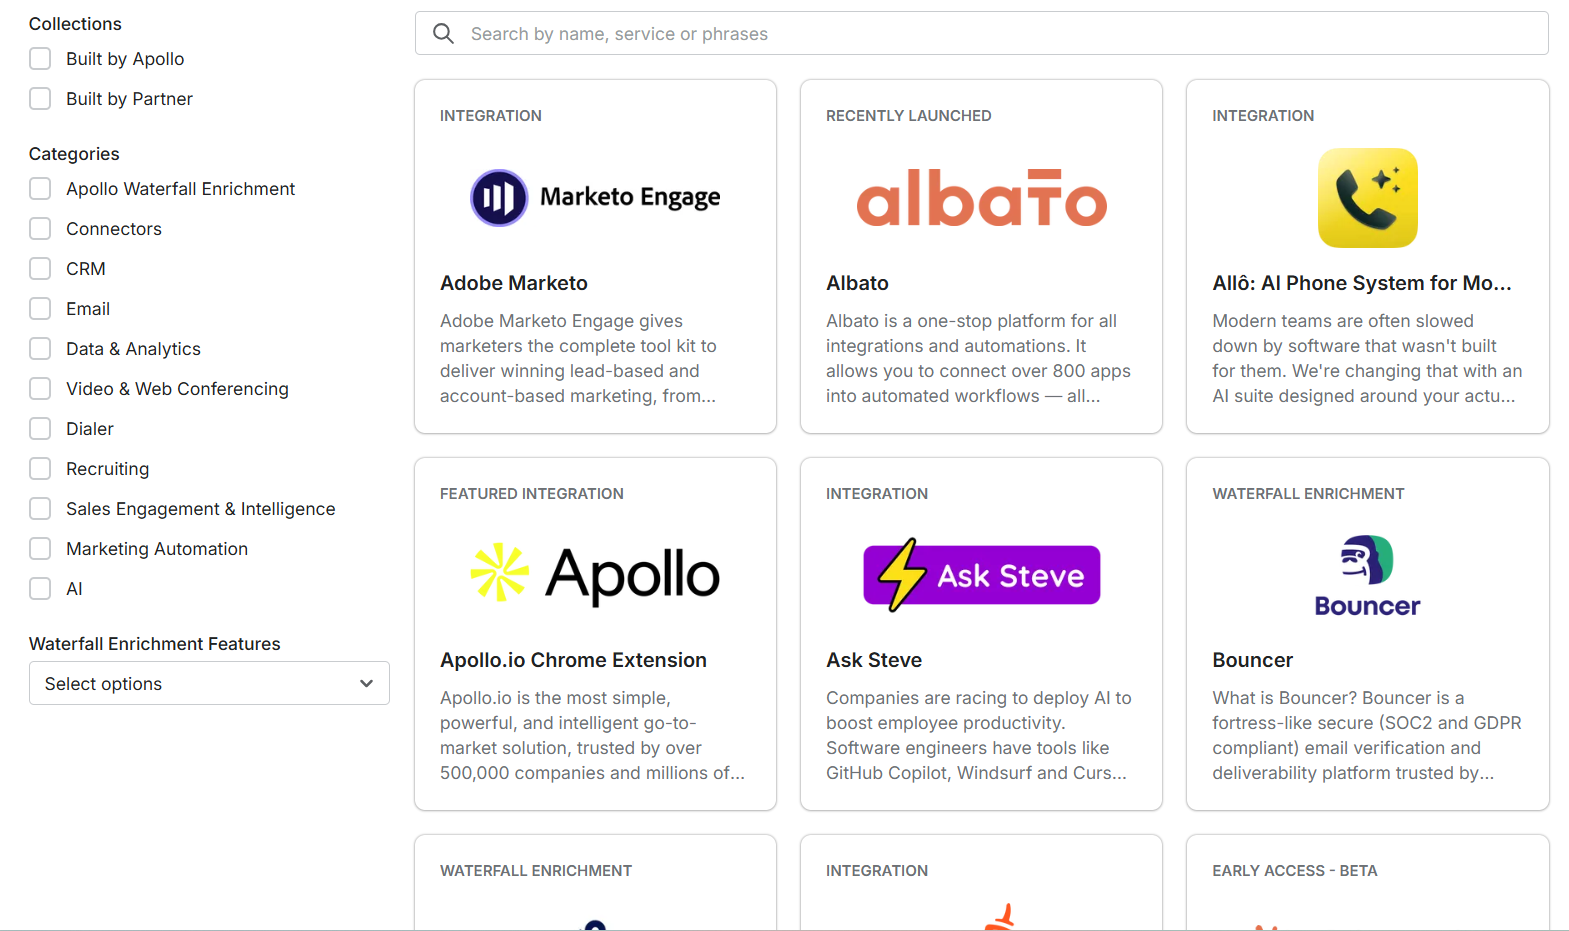The width and height of the screenshot is (1569, 931).
Task: Click the search magnifier icon
Action: click(x=443, y=34)
